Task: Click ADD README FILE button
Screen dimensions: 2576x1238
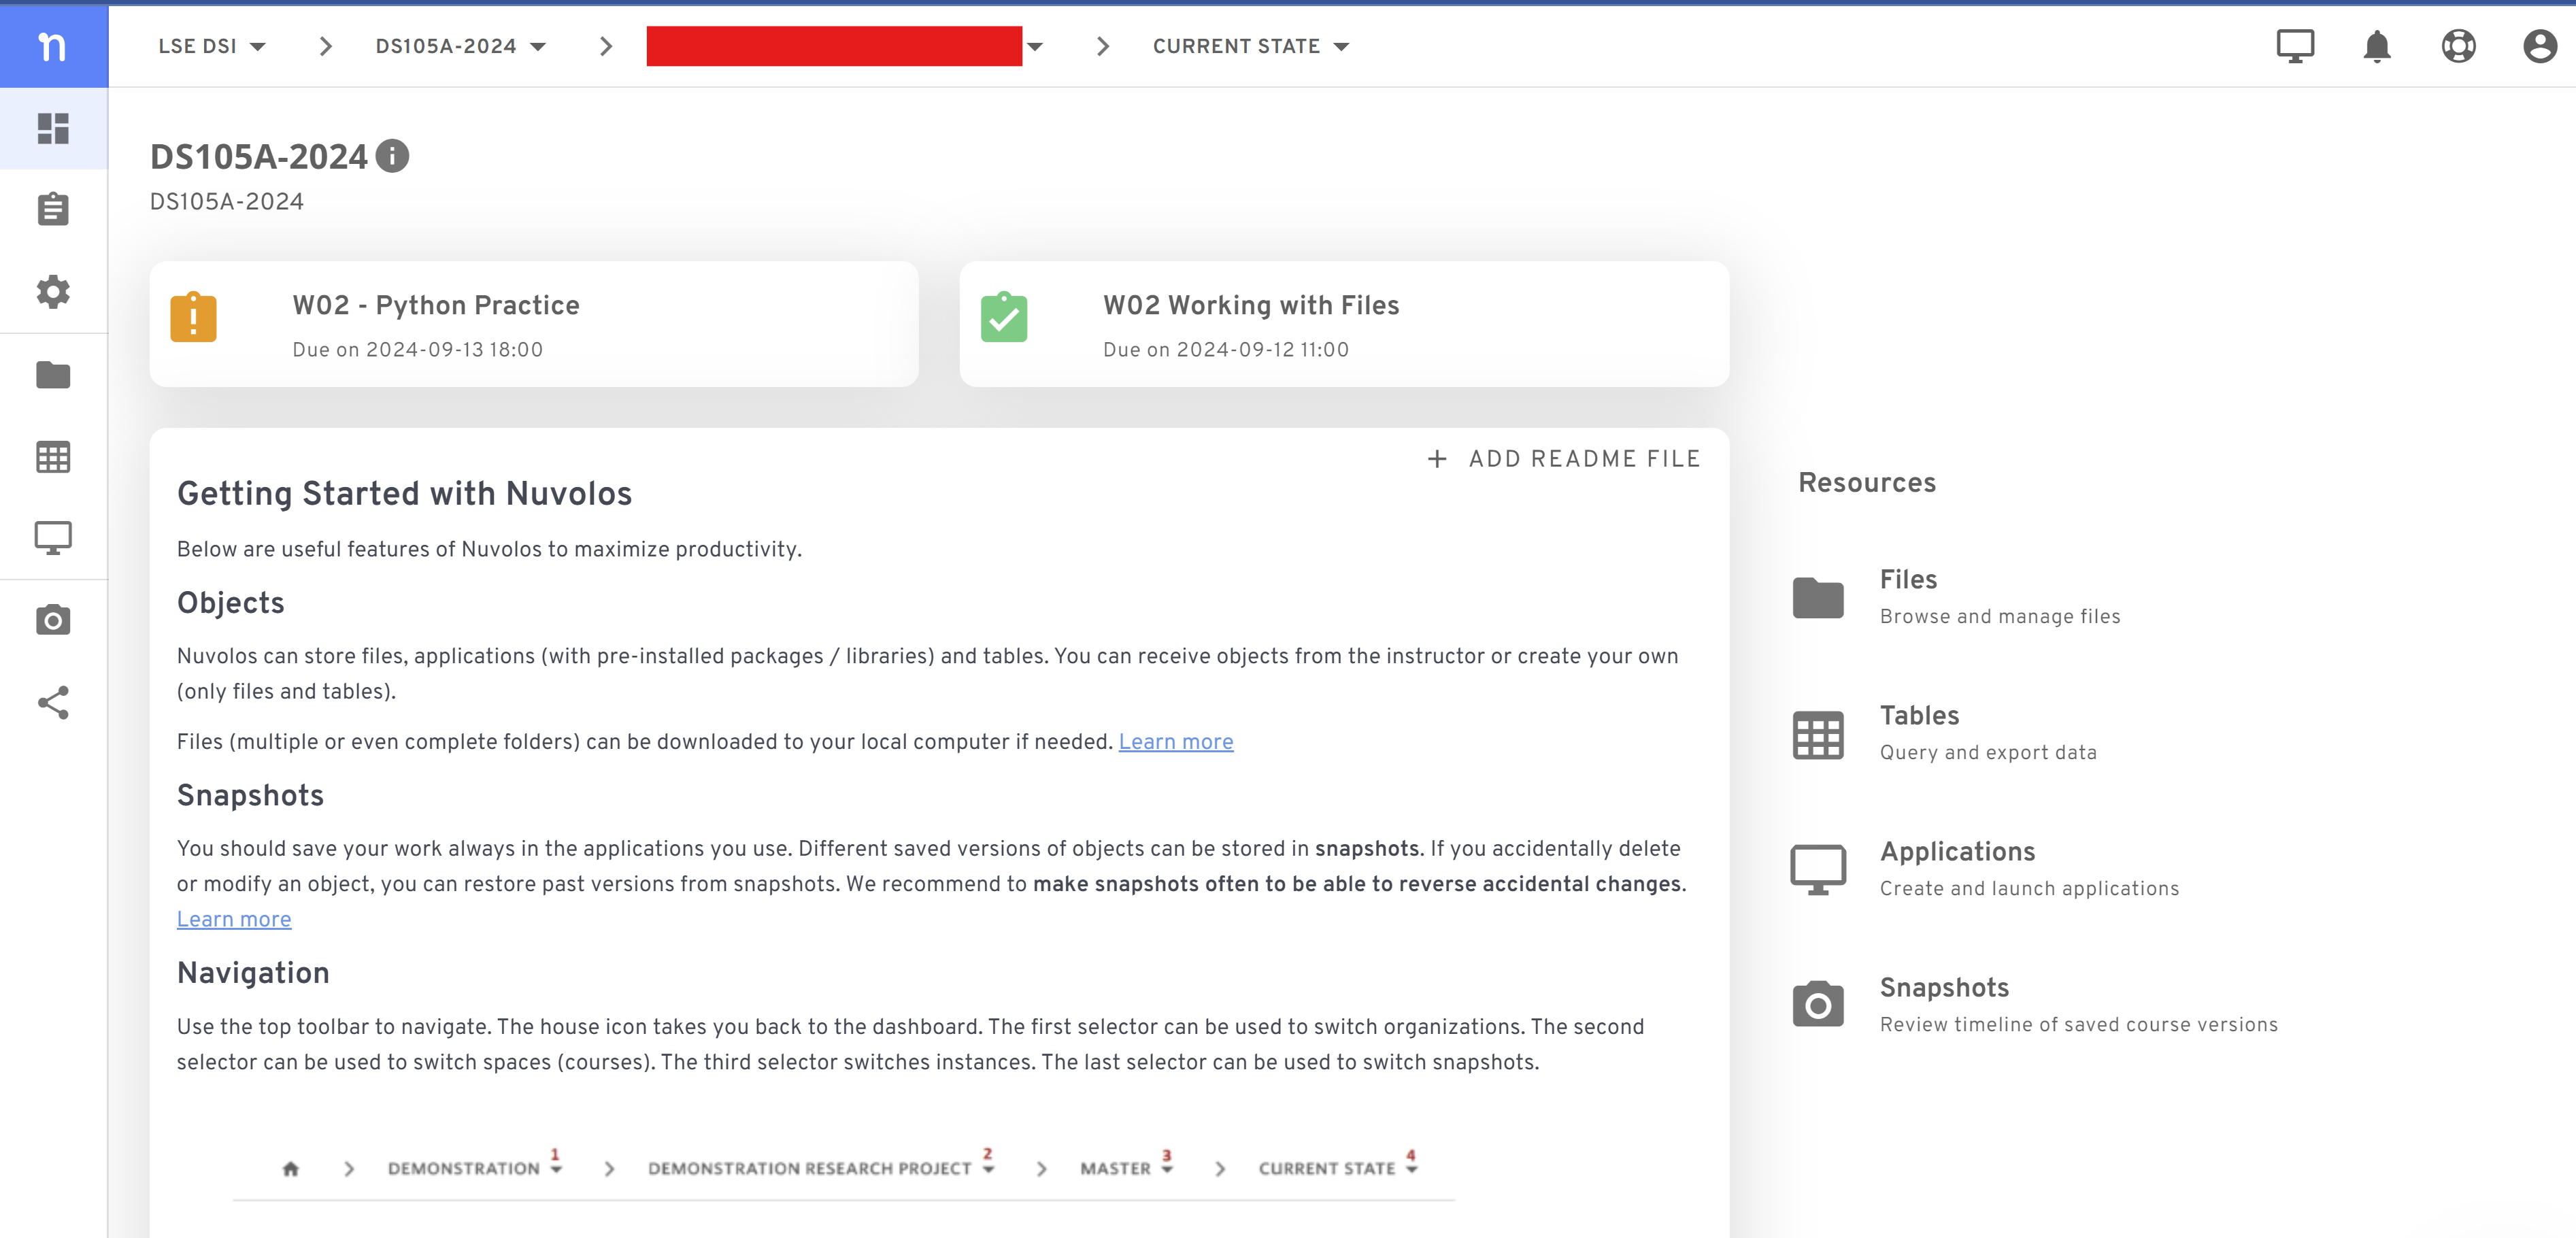Action: point(1563,459)
